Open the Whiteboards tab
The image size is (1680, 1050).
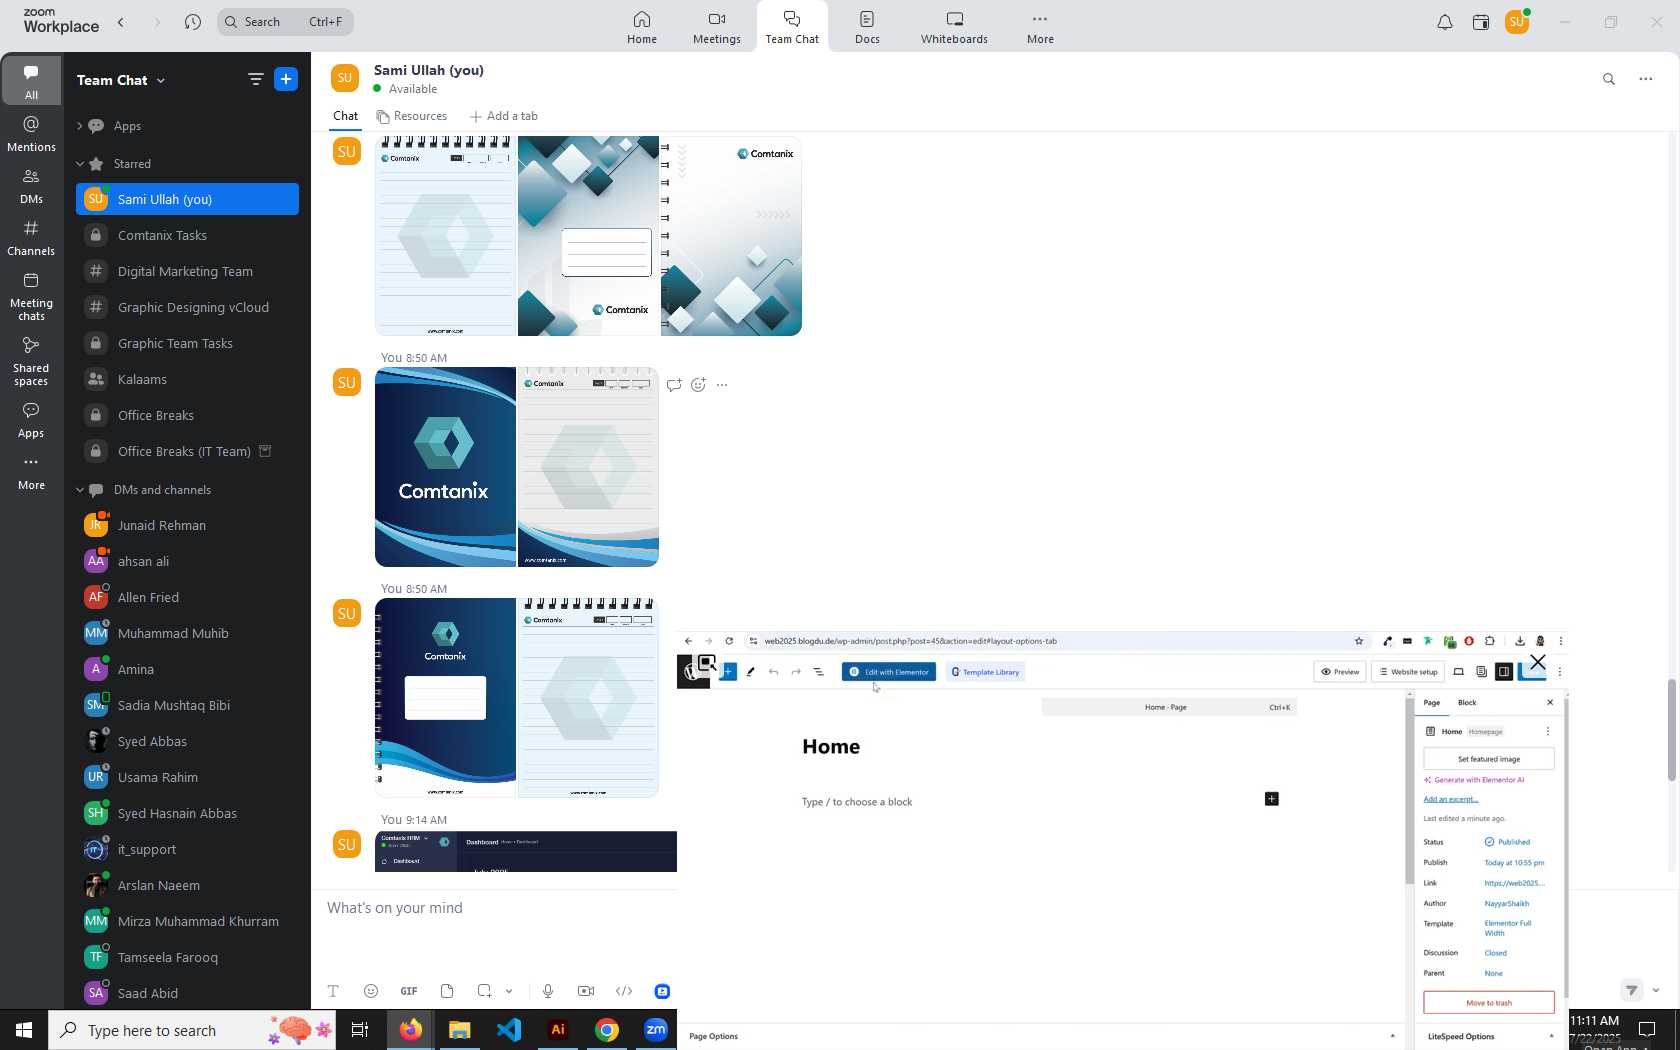[954, 27]
